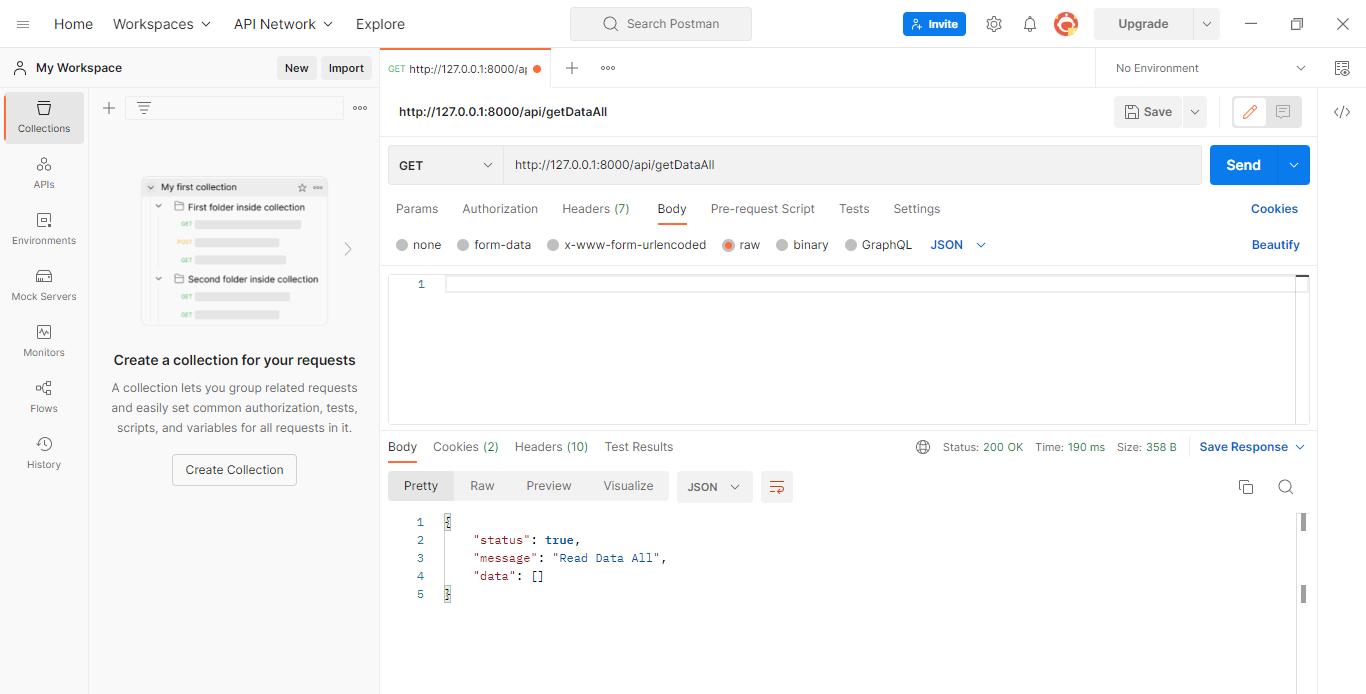
Task: Open the environment quick look icon
Action: point(1342,68)
